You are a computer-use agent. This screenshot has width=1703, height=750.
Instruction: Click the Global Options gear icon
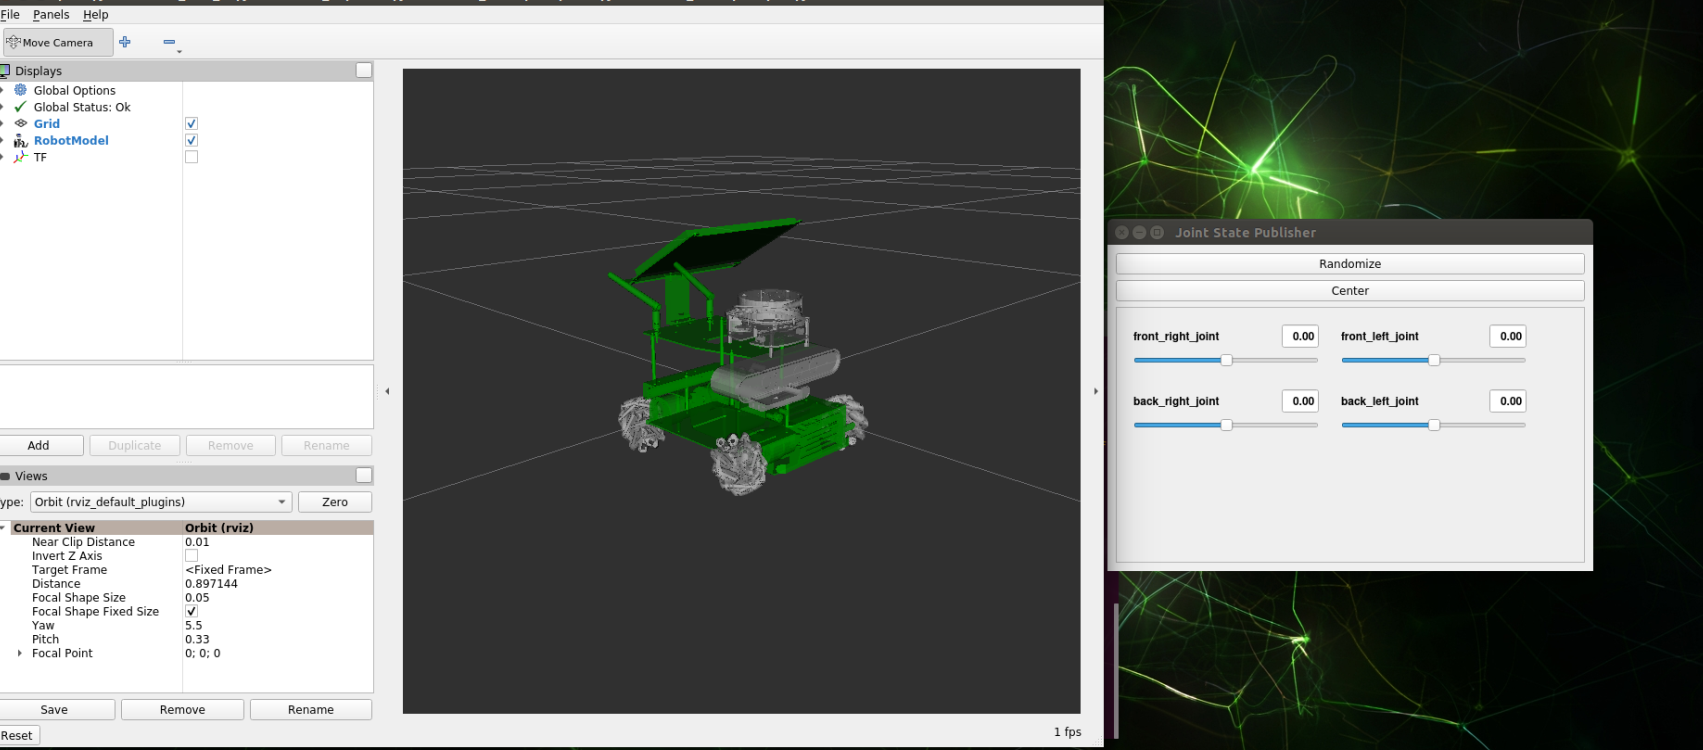click(x=20, y=90)
